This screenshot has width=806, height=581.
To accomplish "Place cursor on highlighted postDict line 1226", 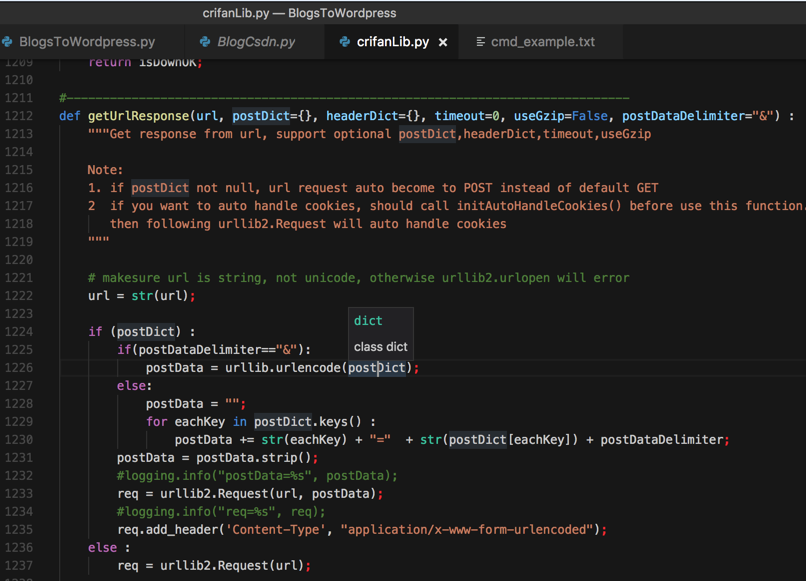I will [377, 368].
